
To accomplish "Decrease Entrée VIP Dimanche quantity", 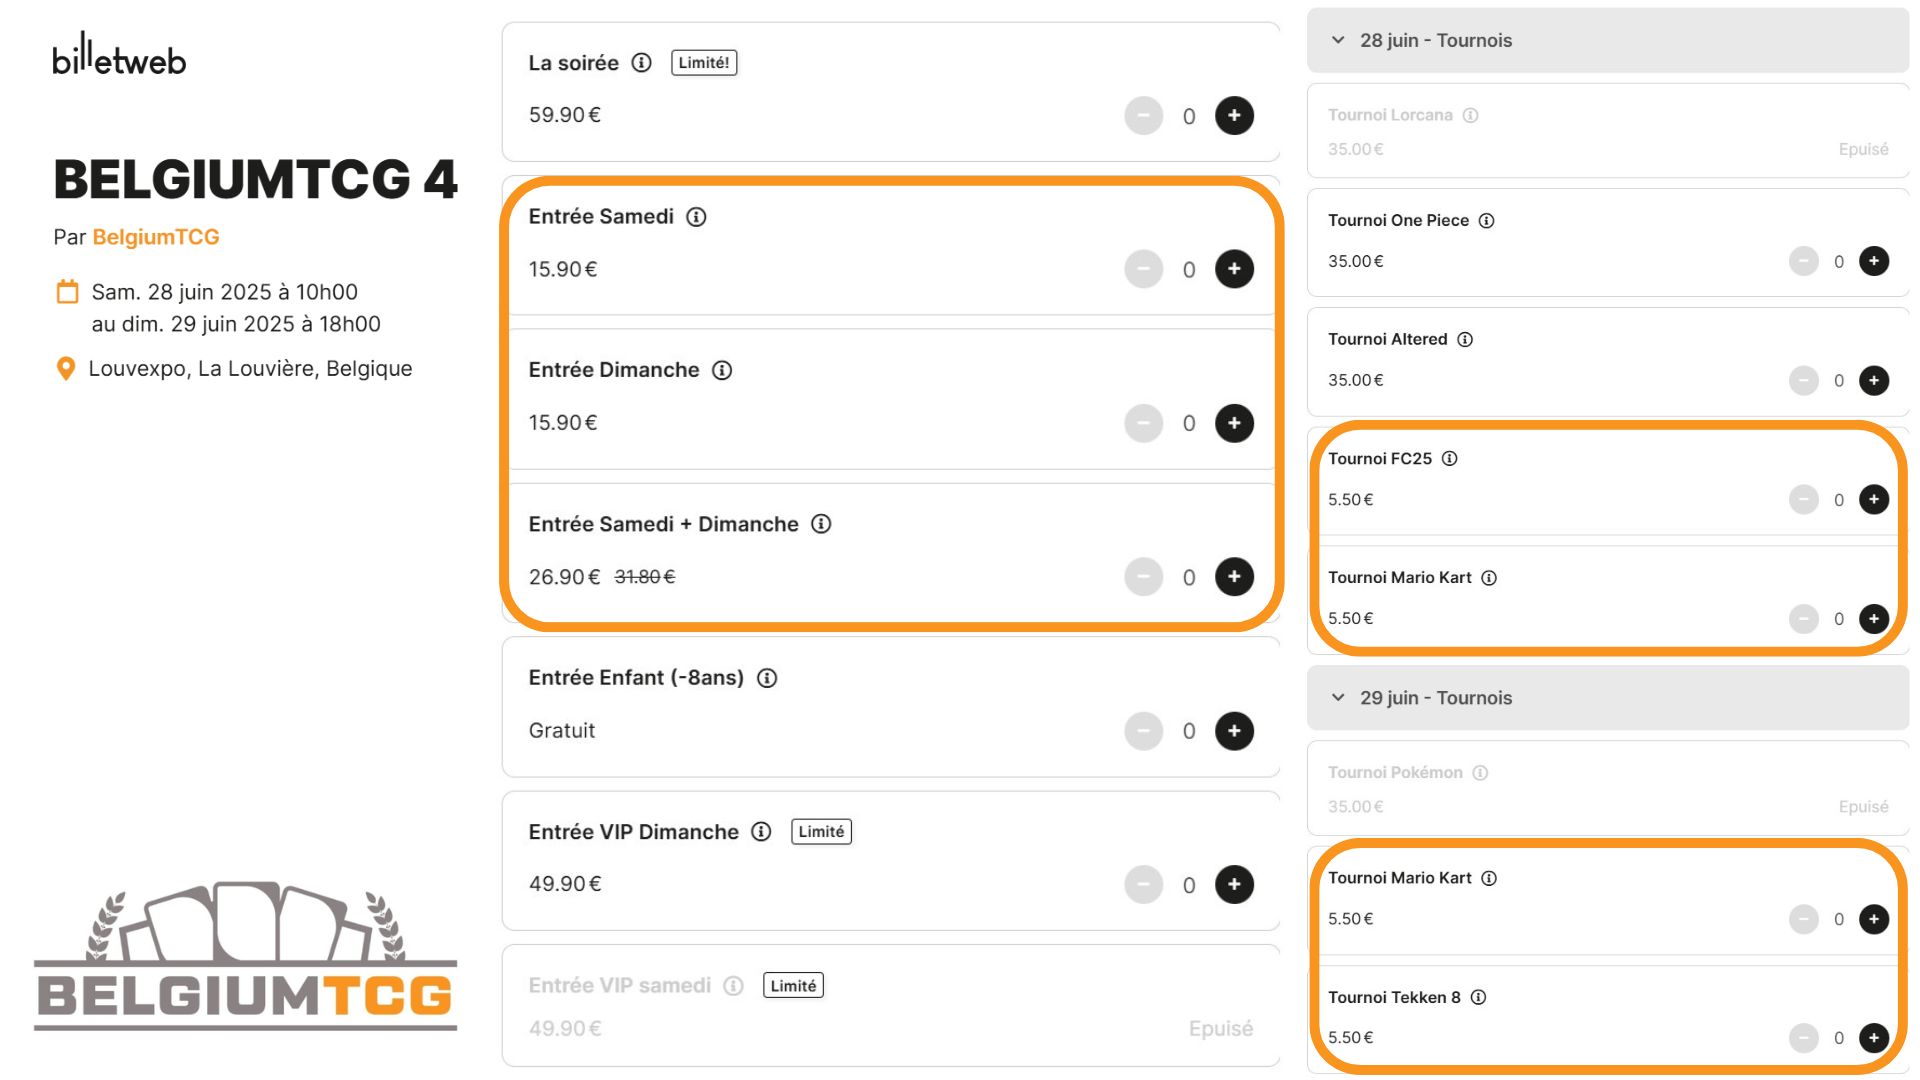I will click(x=1144, y=885).
